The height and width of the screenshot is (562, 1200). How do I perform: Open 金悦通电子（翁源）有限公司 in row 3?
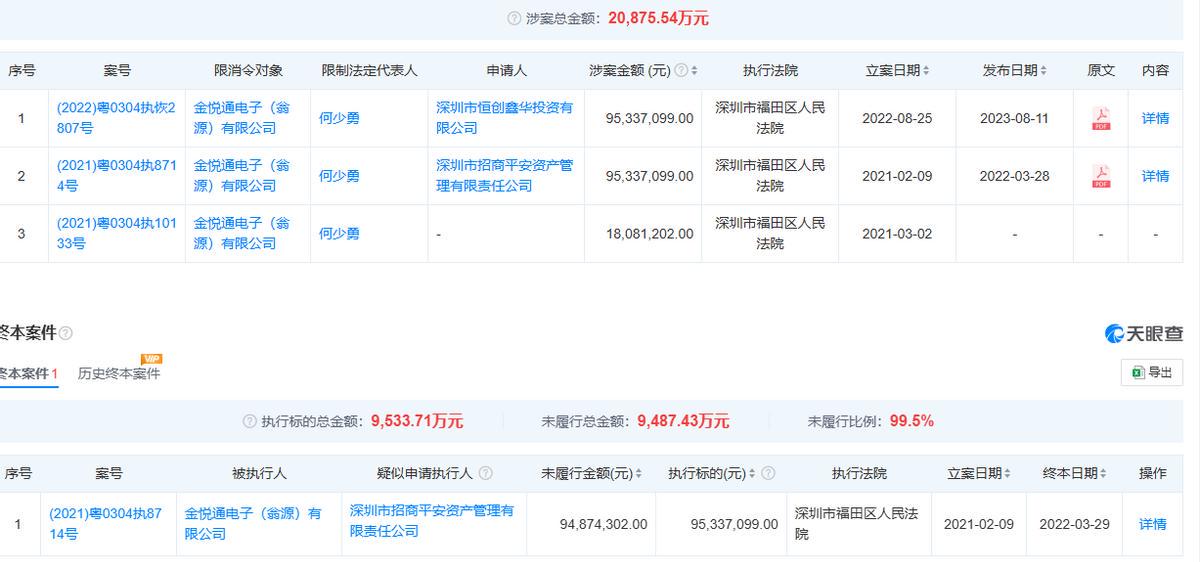(x=241, y=234)
